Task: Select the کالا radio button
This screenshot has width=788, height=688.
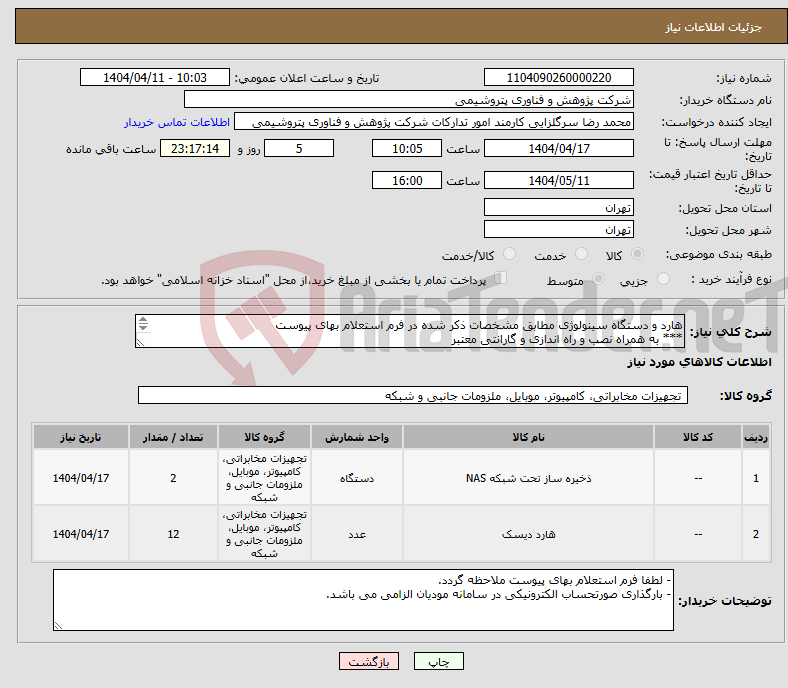Action: [637, 254]
